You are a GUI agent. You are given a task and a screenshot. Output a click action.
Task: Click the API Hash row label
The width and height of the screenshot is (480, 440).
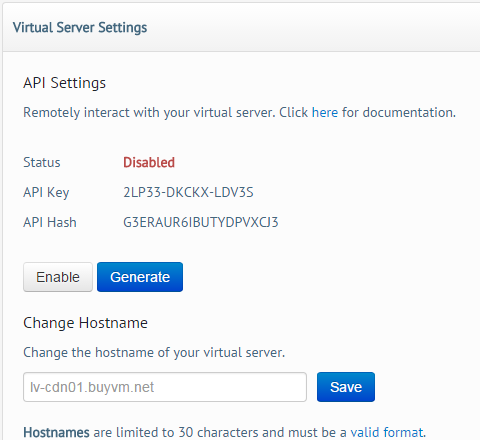point(50,222)
